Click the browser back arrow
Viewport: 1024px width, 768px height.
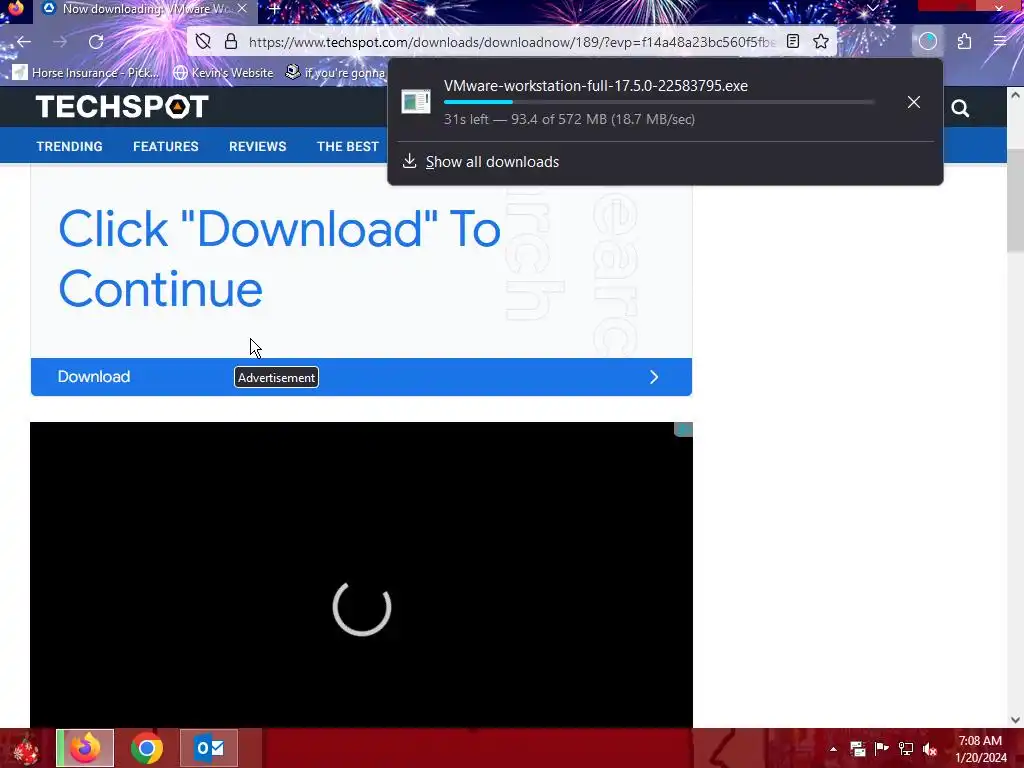[24, 42]
